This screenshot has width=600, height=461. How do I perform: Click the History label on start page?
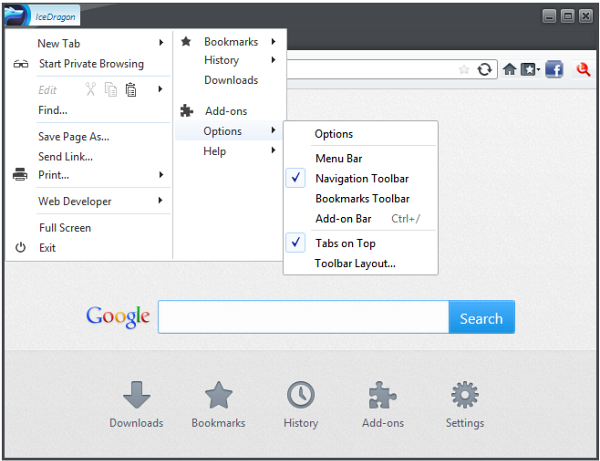(x=301, y=423)
